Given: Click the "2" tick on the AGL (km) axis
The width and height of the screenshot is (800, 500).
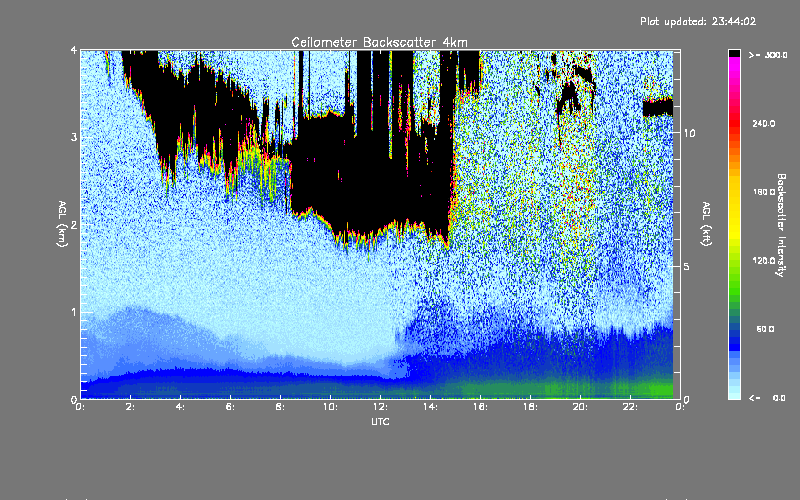Looking at the screenshot, I should tap(74, 225).
